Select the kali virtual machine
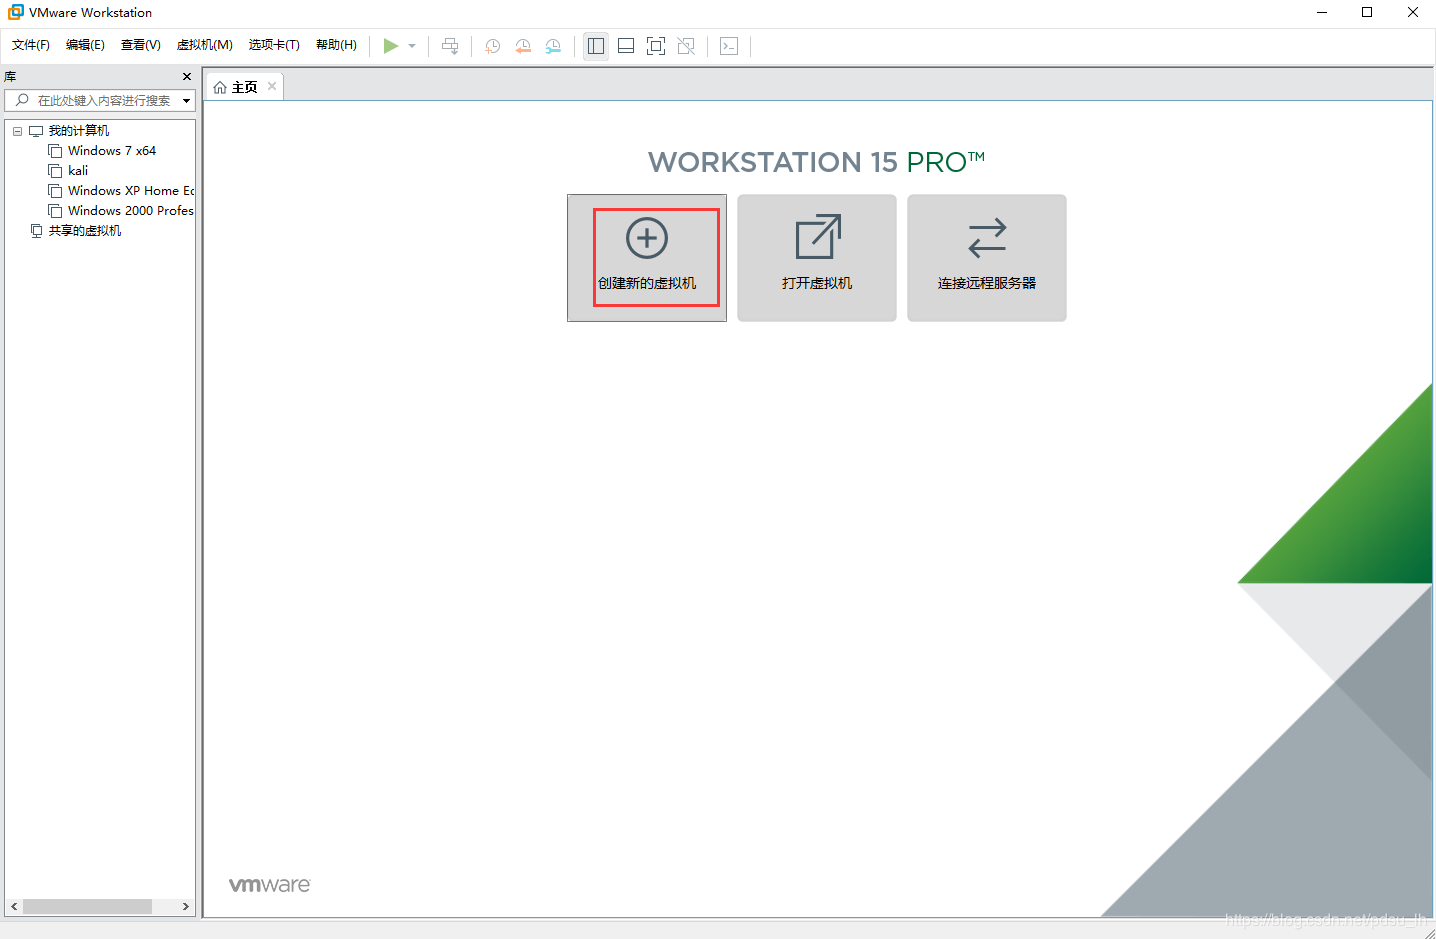1436x939 pixels. pyautogui.click(x=78, y=171)
